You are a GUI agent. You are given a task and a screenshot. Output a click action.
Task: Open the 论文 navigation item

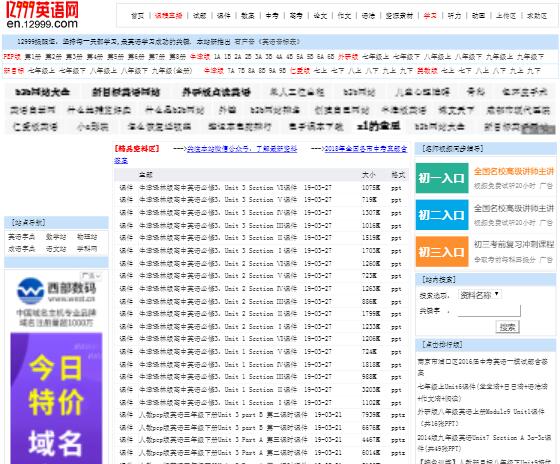pos(320,16)
